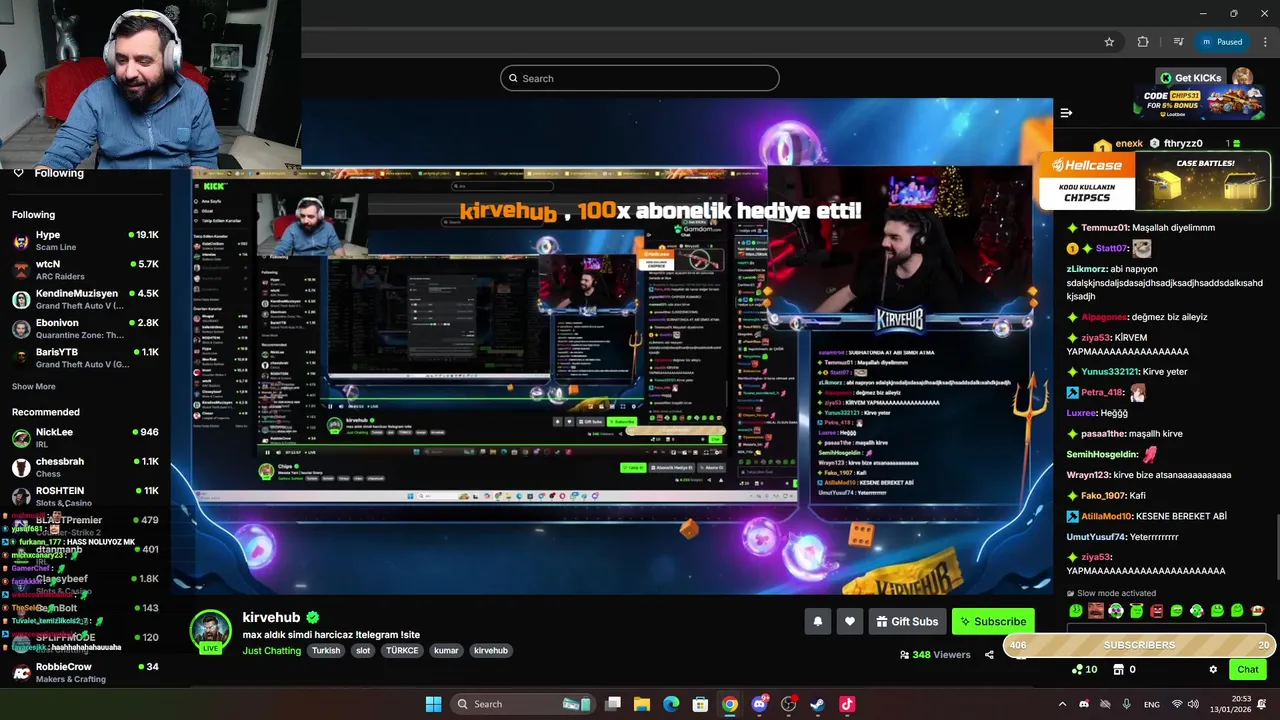Click the SUBSCRIBERS goal progress bar
The height and width of the screenshot is (720, 1280).
coord(1139,645)
